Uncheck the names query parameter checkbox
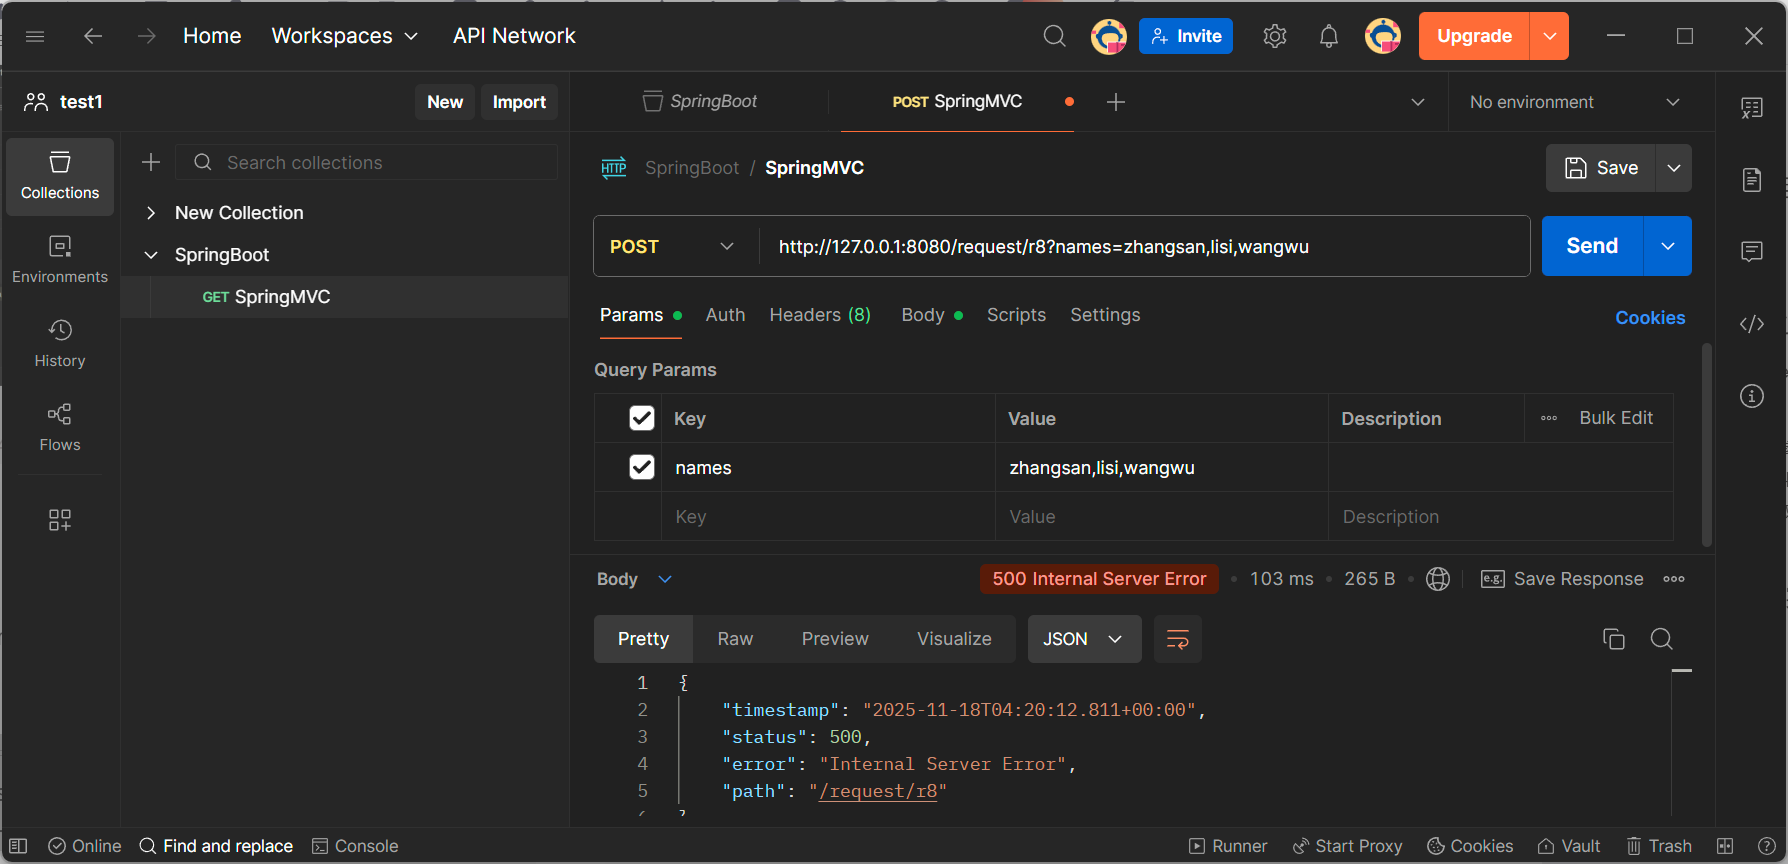 [x=642, y=467]
